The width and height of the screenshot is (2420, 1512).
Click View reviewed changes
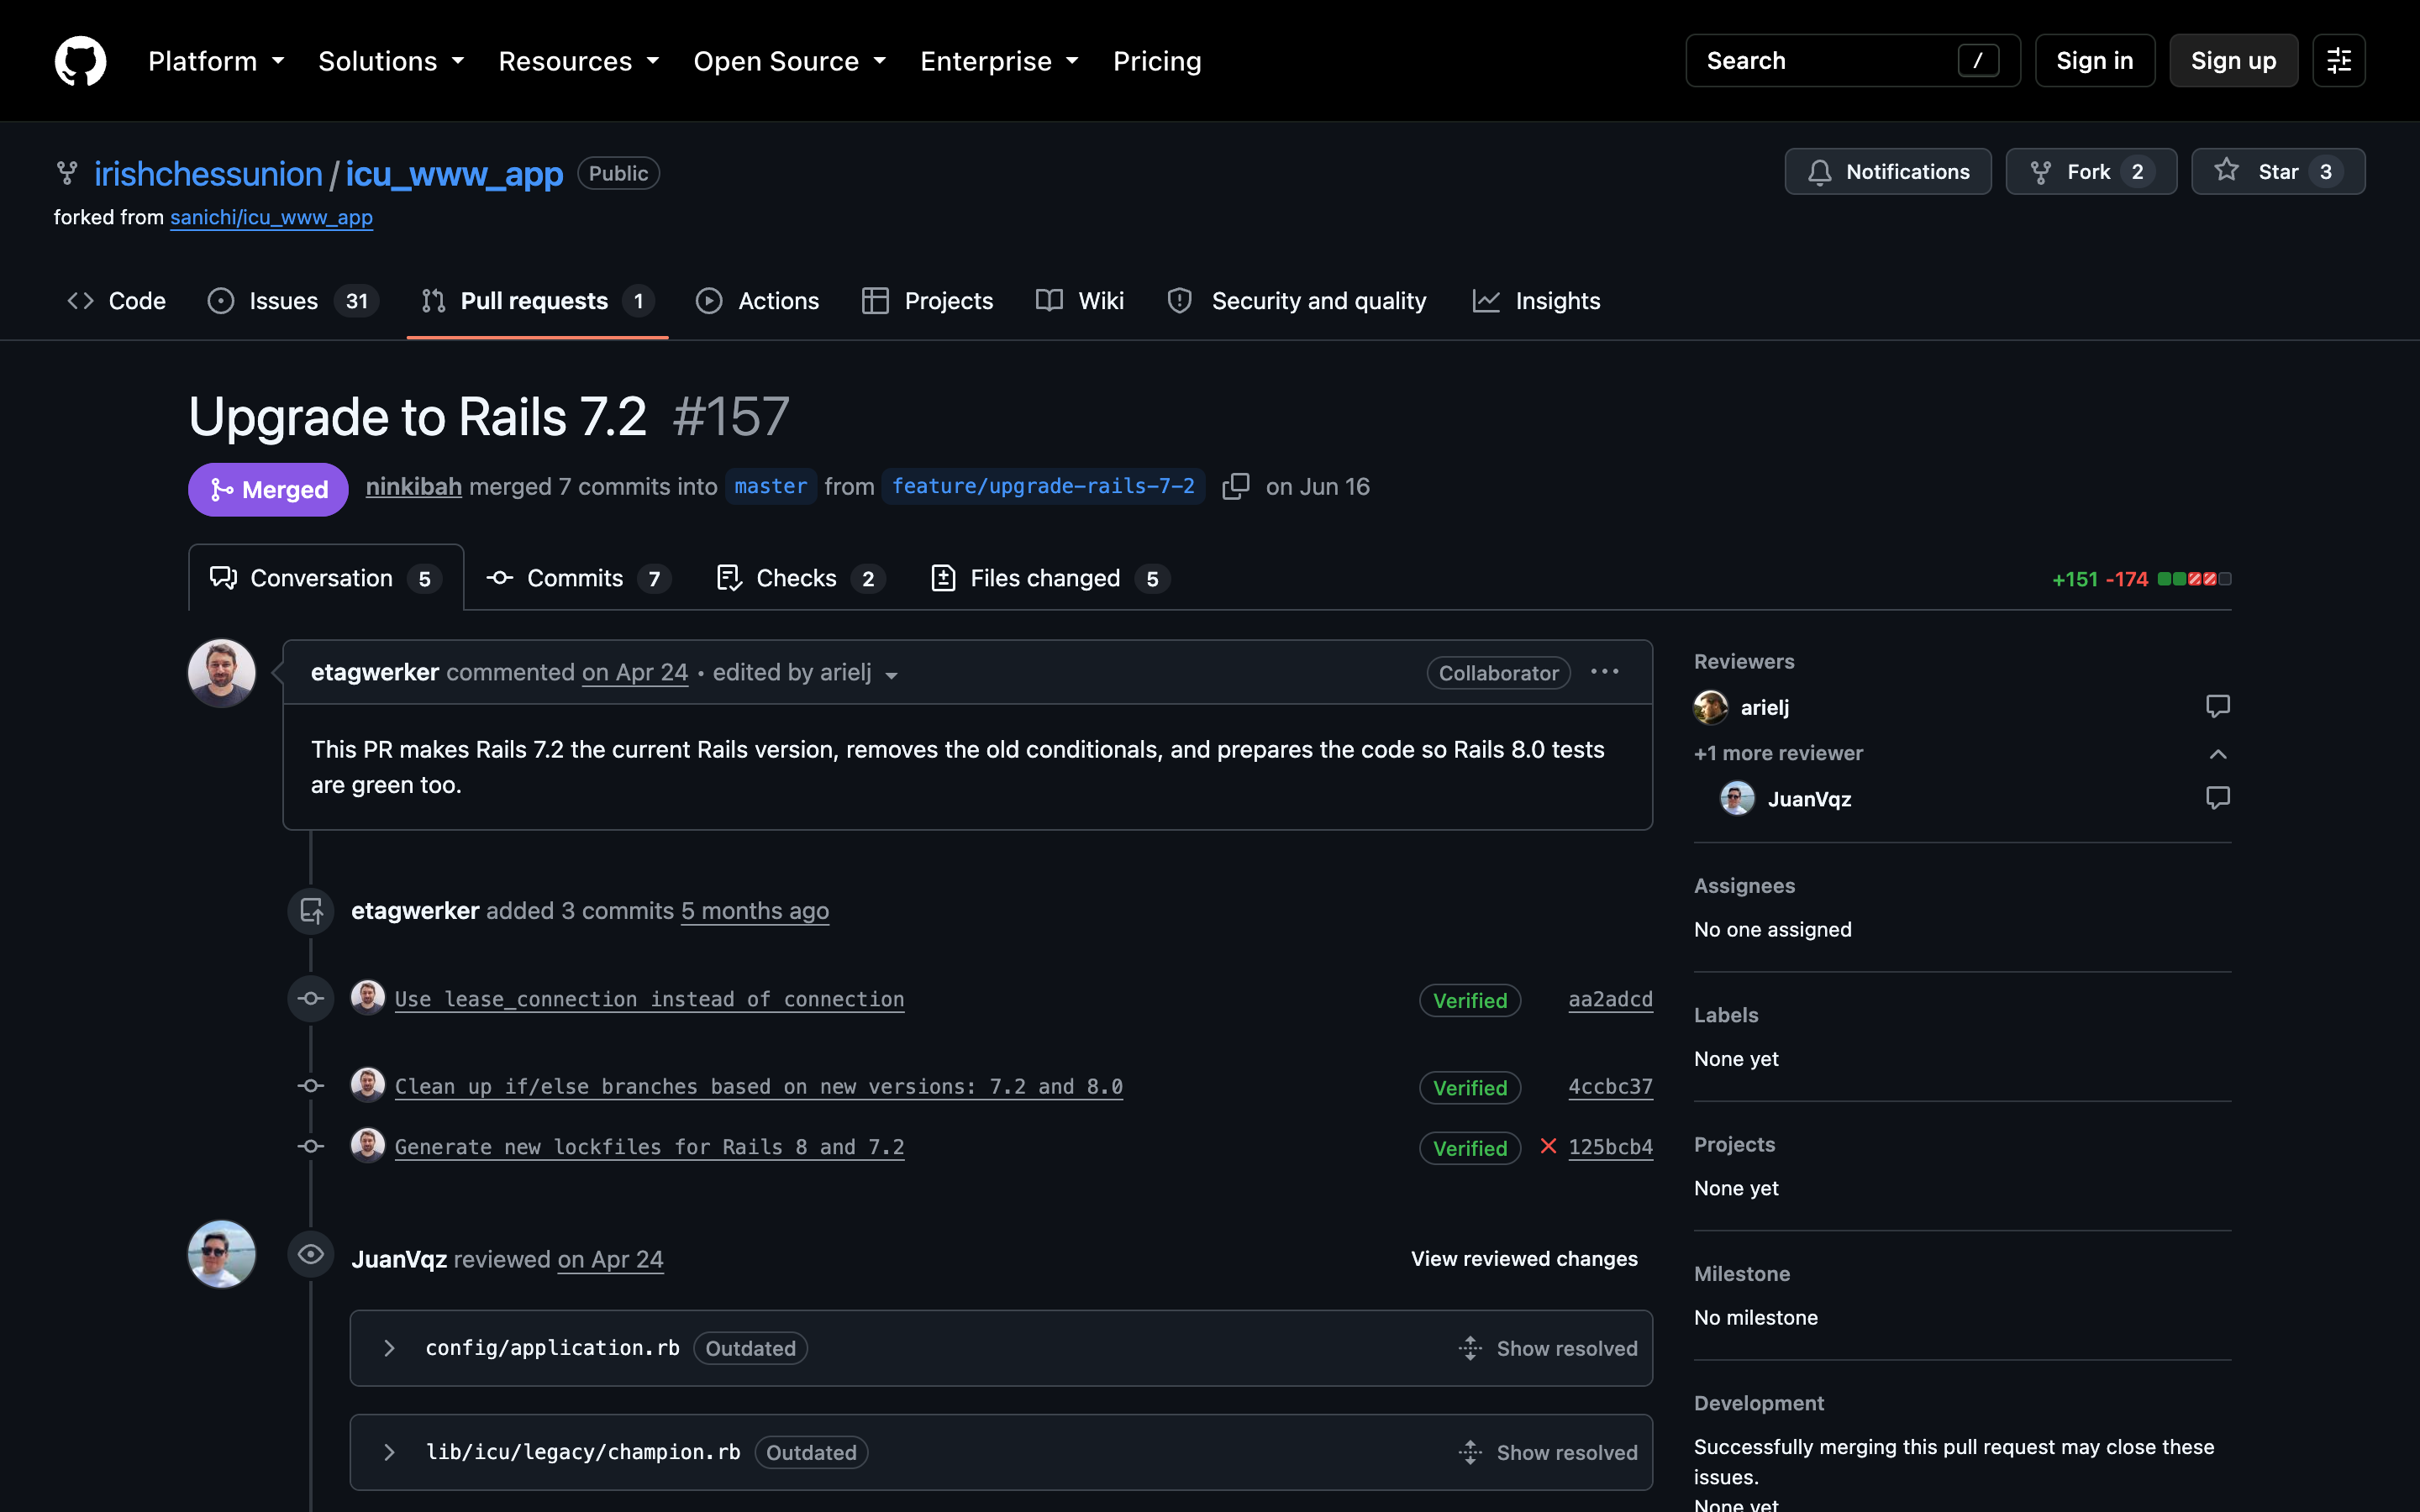(1524, 1259)
